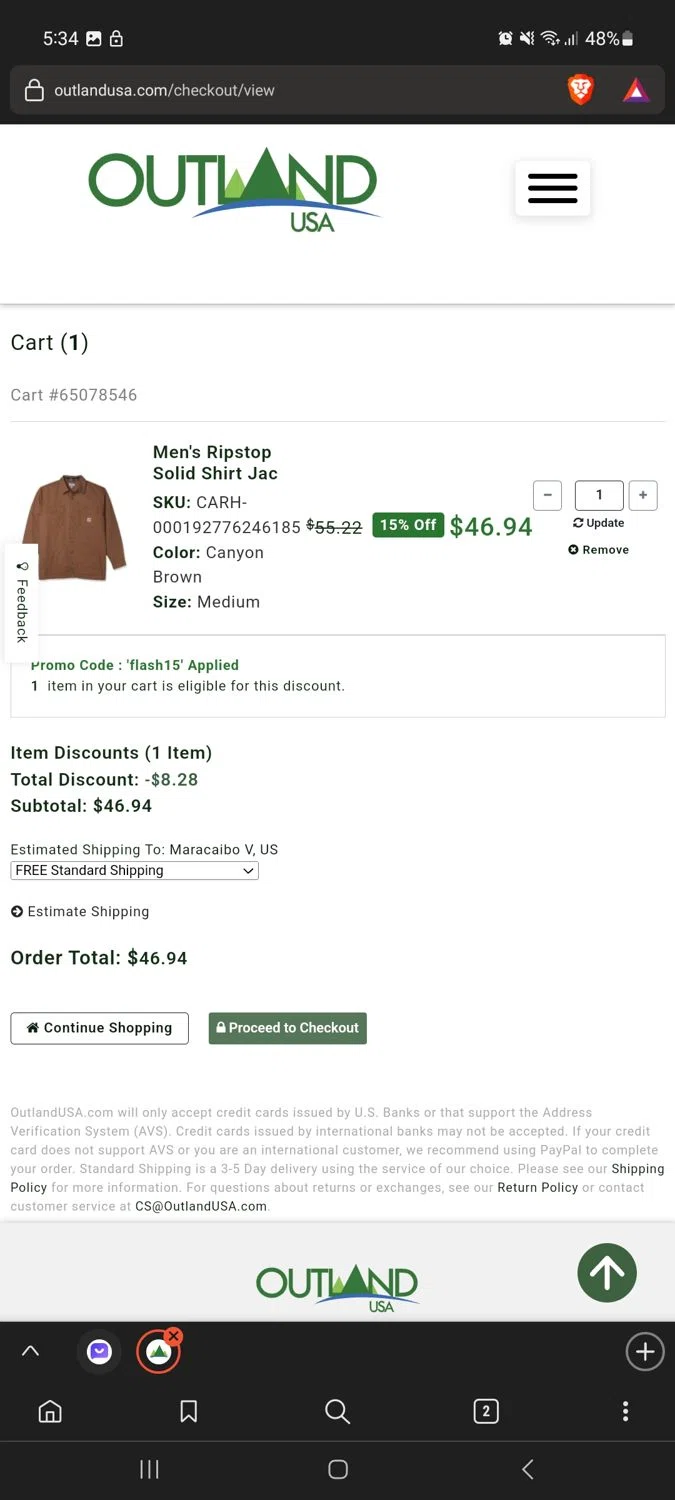675x1500 pixels.
Task: Go to the browser home page
Action: coord(50,1411)
